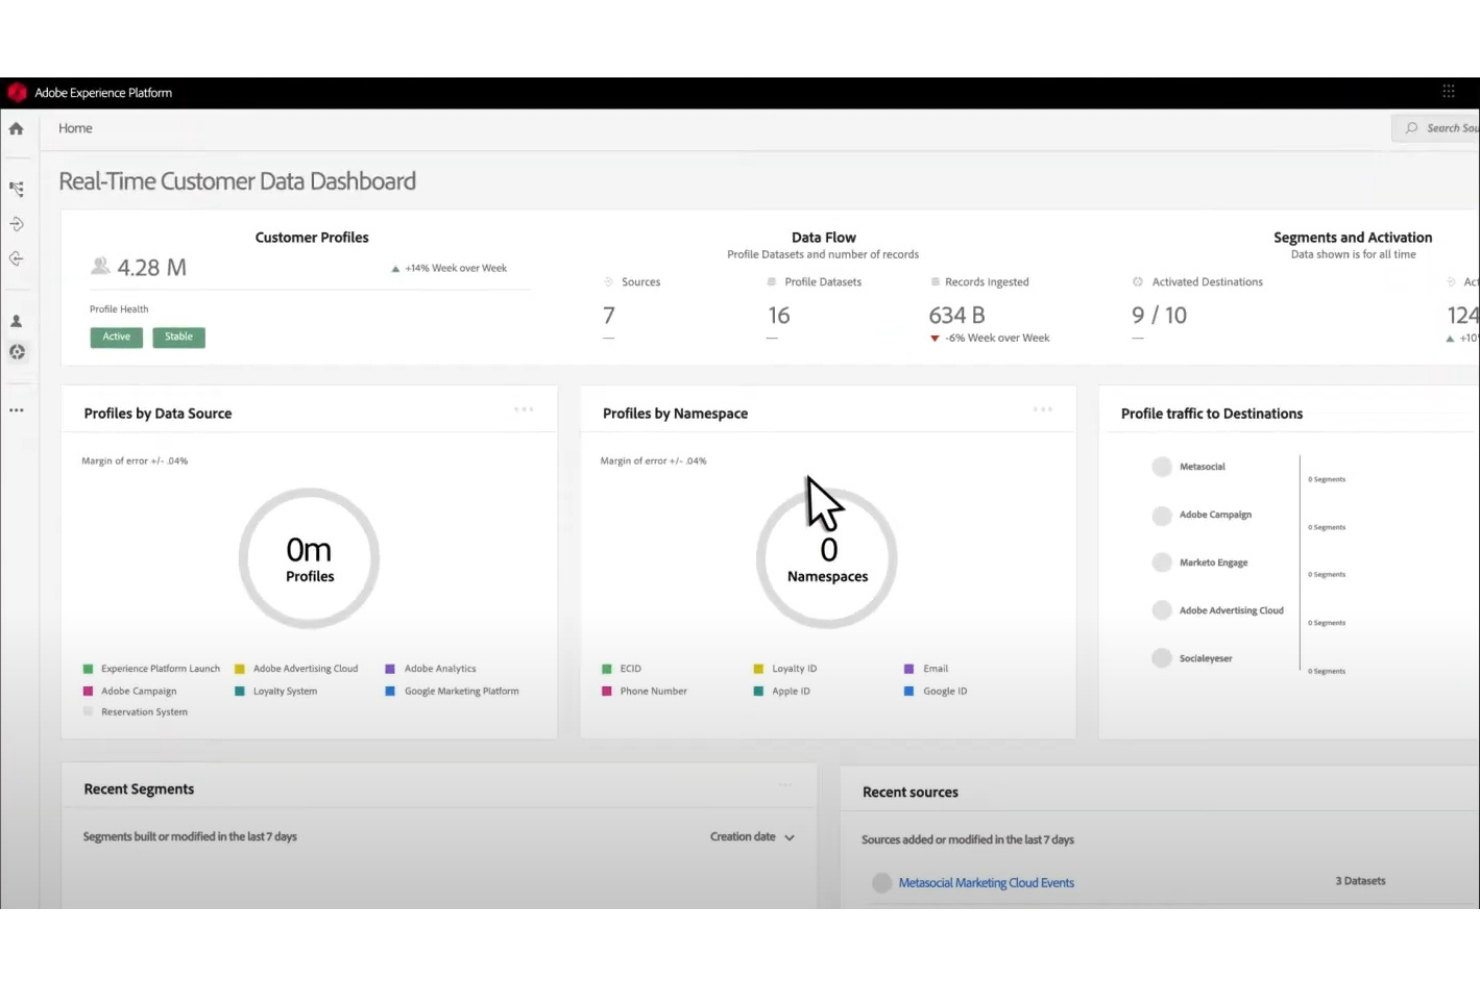Toggle the Active profile health status

point(115,337)
